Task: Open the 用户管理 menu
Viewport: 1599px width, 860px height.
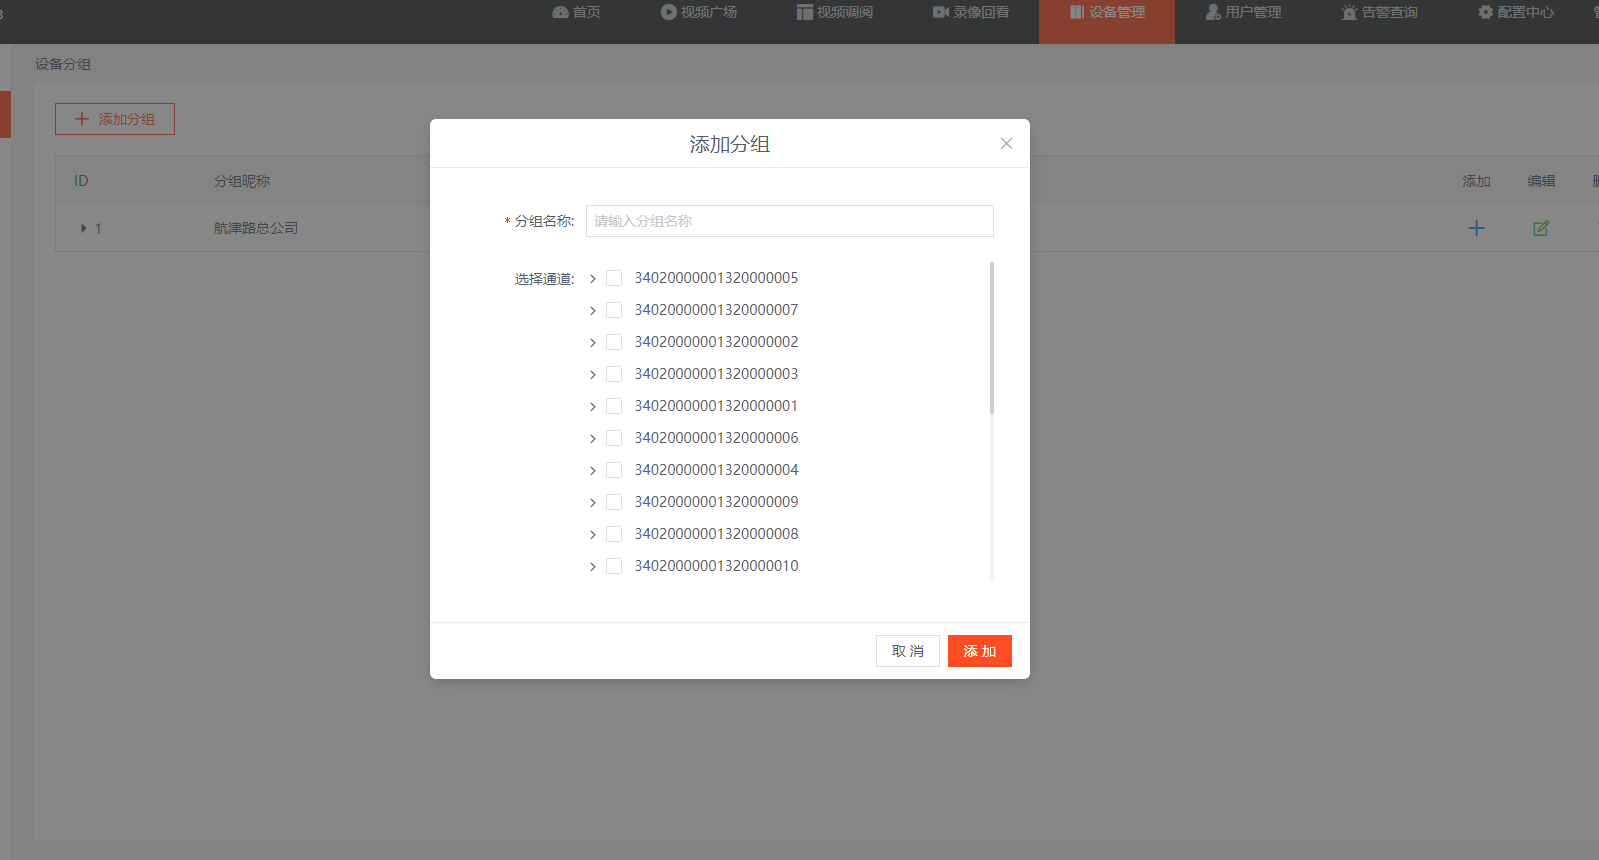Action: click(x=1243, y=12)
